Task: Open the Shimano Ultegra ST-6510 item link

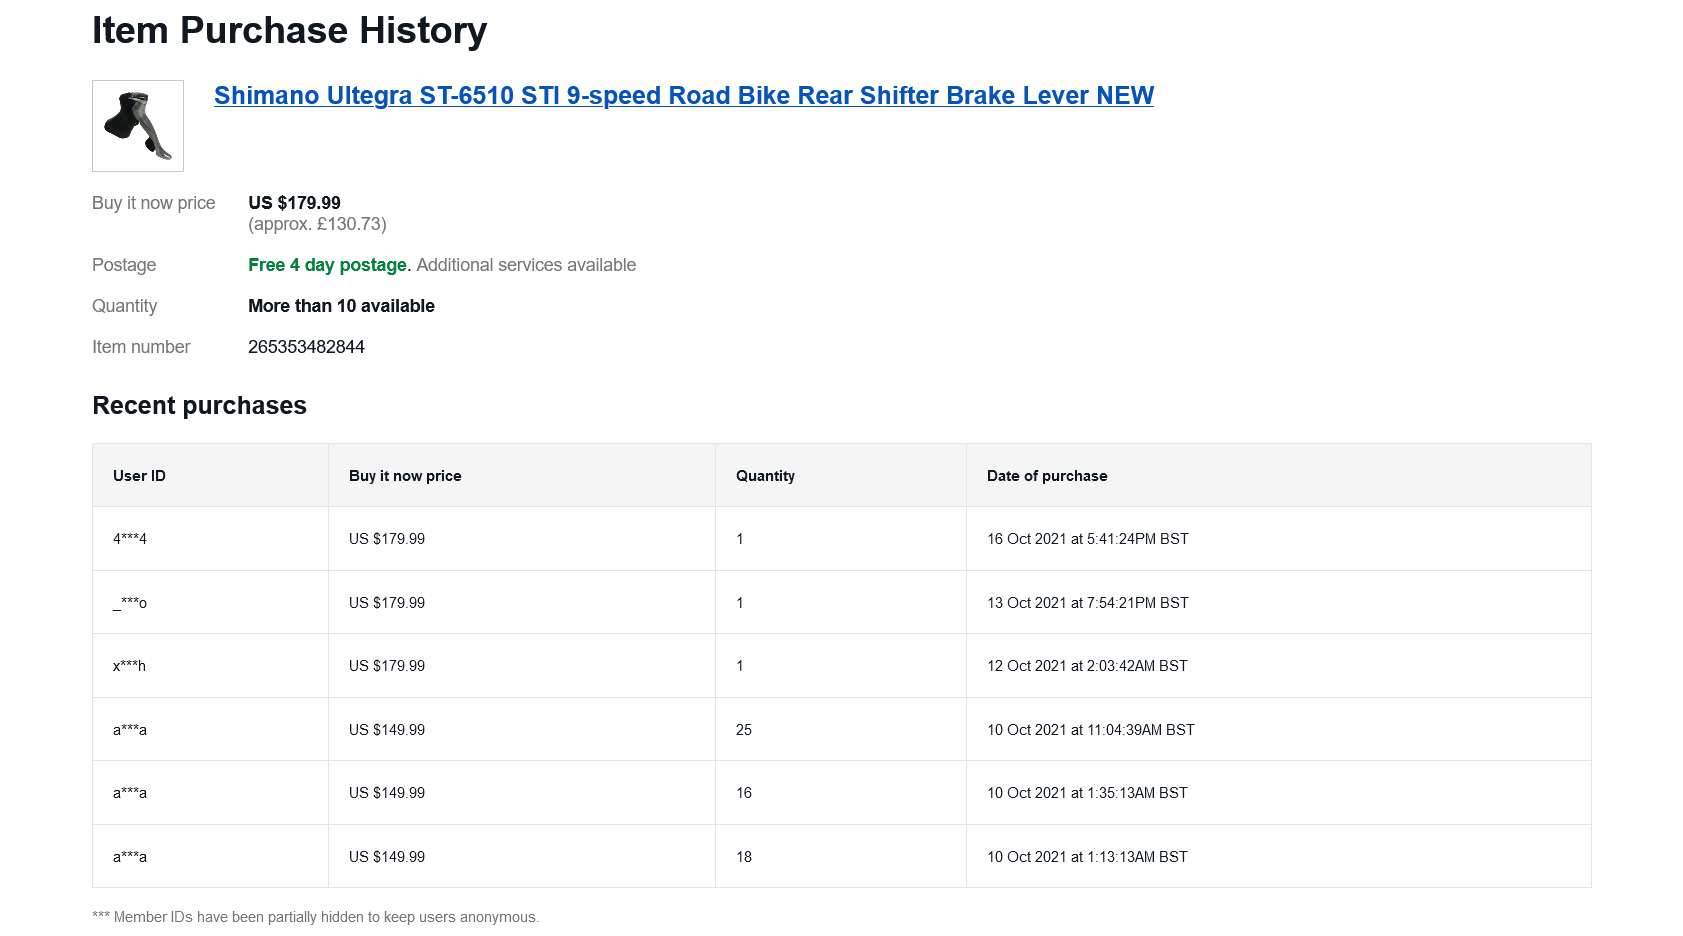Action: click(x=684, y=96)
